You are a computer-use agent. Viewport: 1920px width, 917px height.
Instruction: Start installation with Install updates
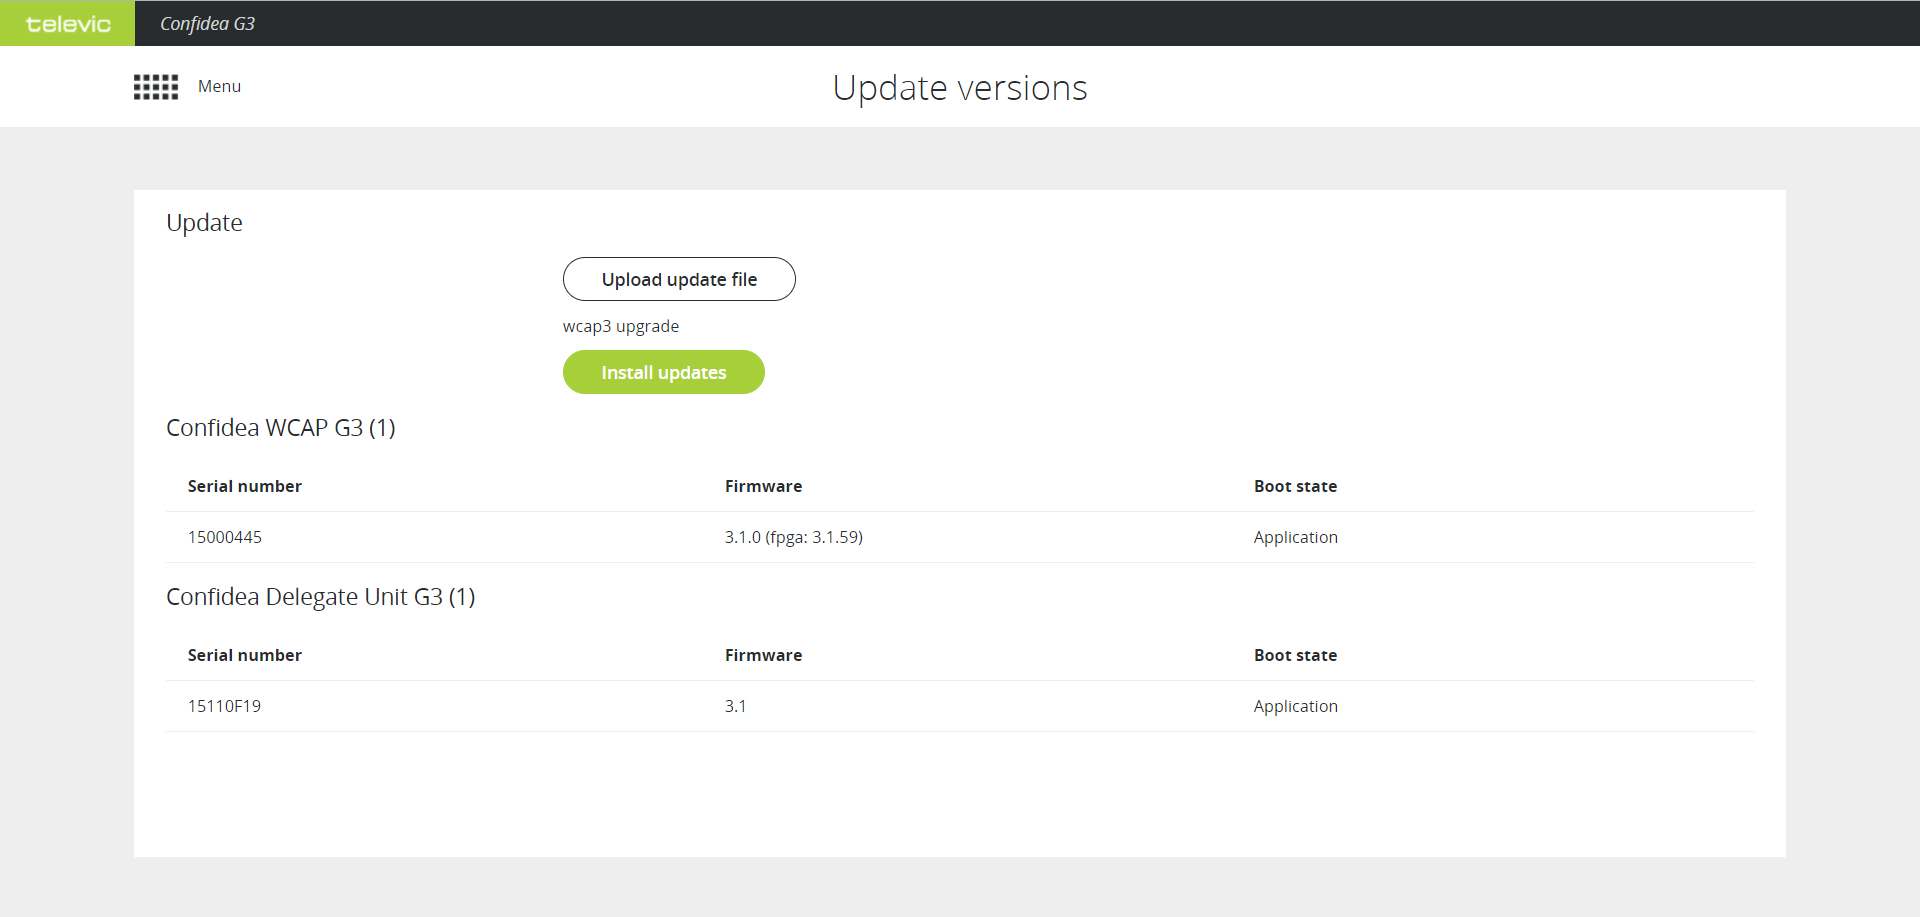coord(663,372)
